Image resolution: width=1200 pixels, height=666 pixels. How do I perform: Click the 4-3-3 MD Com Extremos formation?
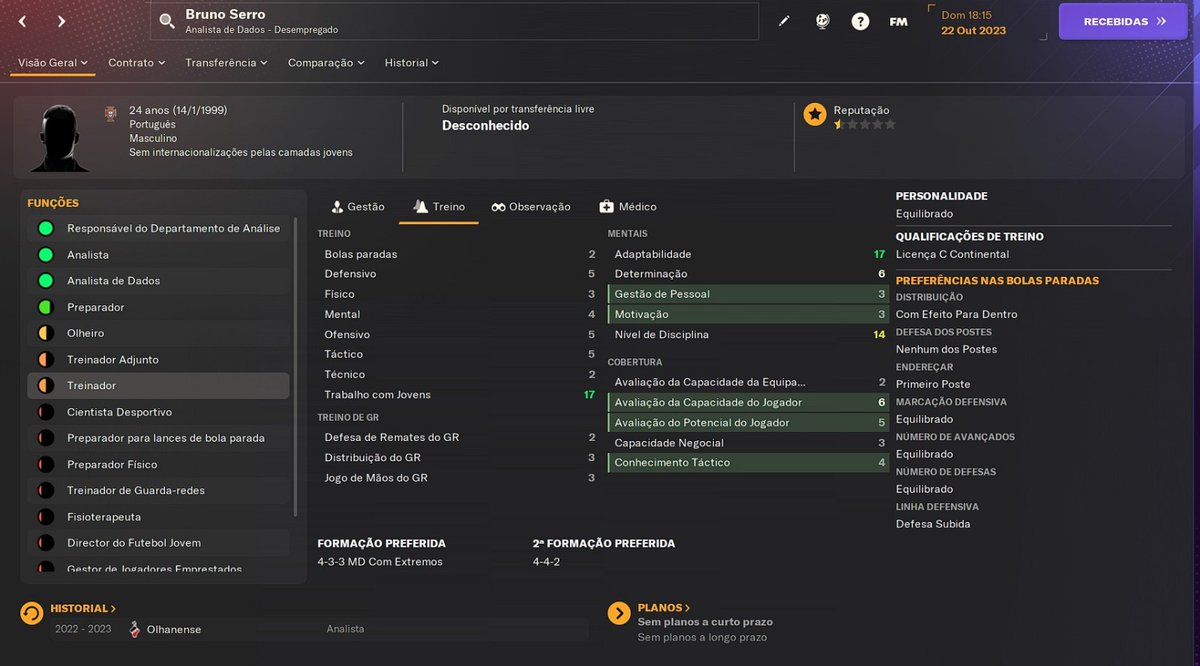tap(379, 562)
